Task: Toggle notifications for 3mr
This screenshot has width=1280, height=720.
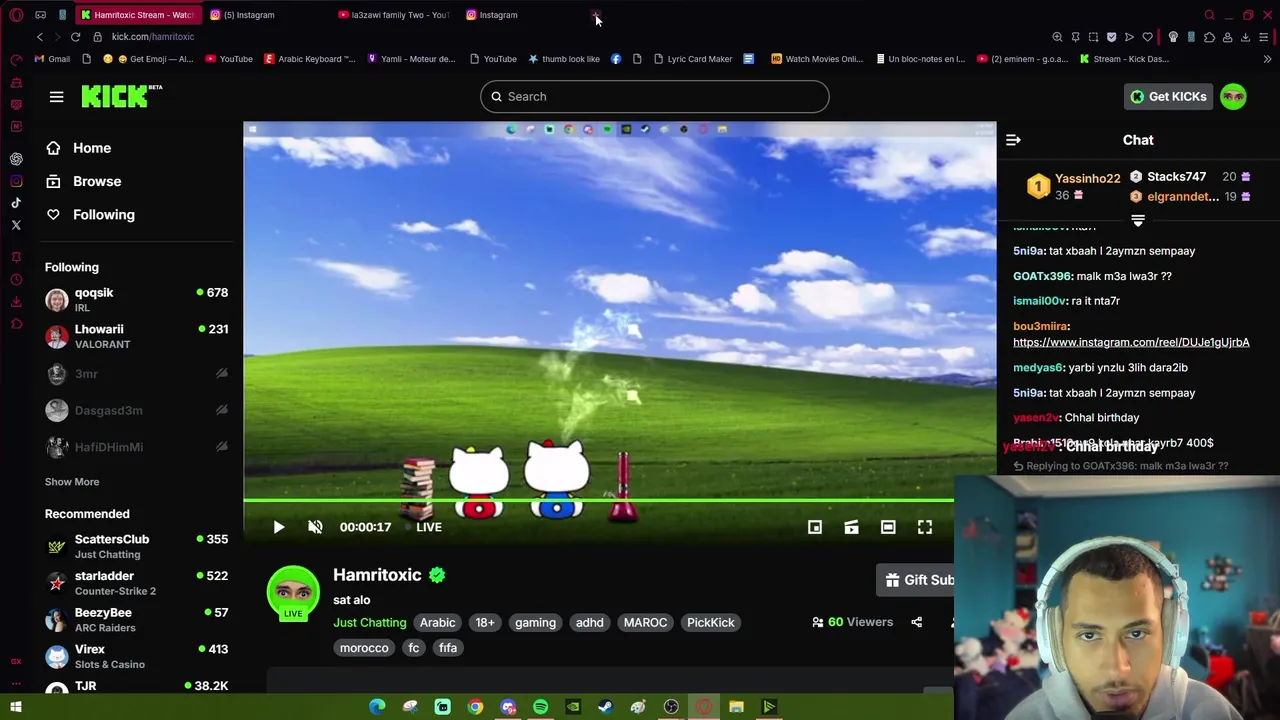Action: coord(221,373)
